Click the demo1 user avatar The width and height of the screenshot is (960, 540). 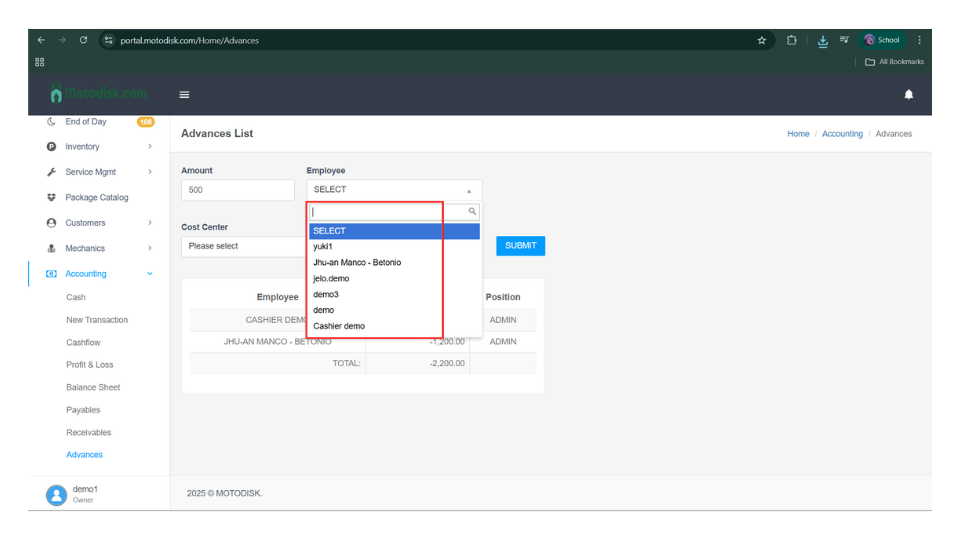pyautogui.click(x=56, y=494)
